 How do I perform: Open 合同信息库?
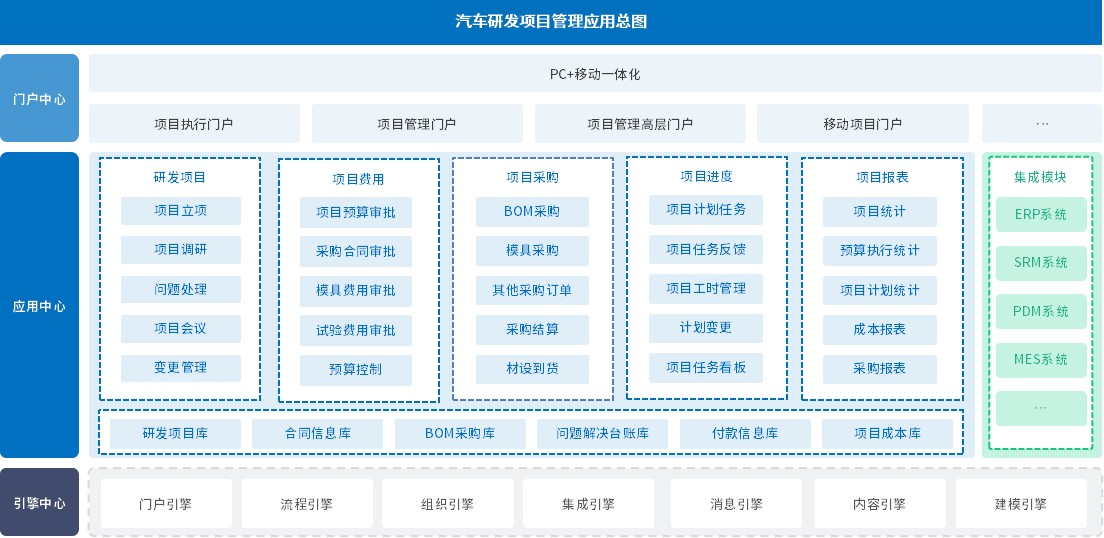318,434
